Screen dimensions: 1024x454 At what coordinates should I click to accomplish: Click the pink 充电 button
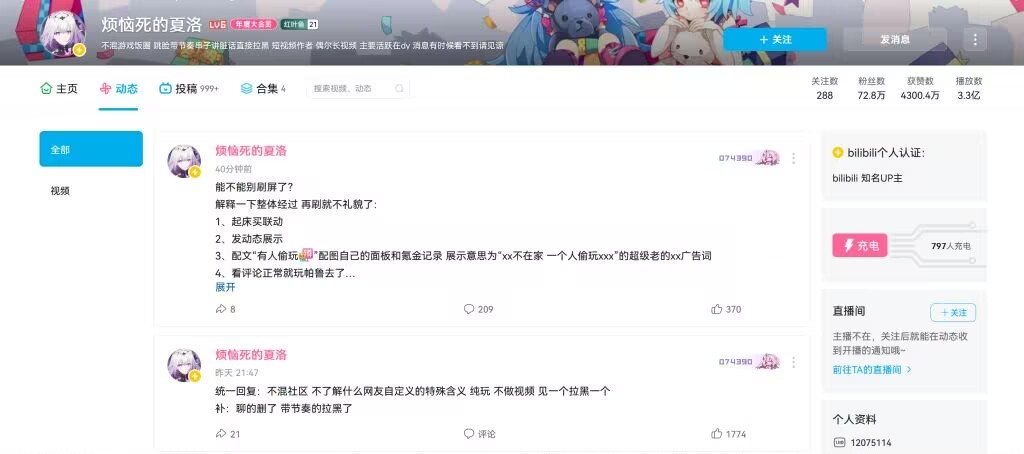point(859,246)
